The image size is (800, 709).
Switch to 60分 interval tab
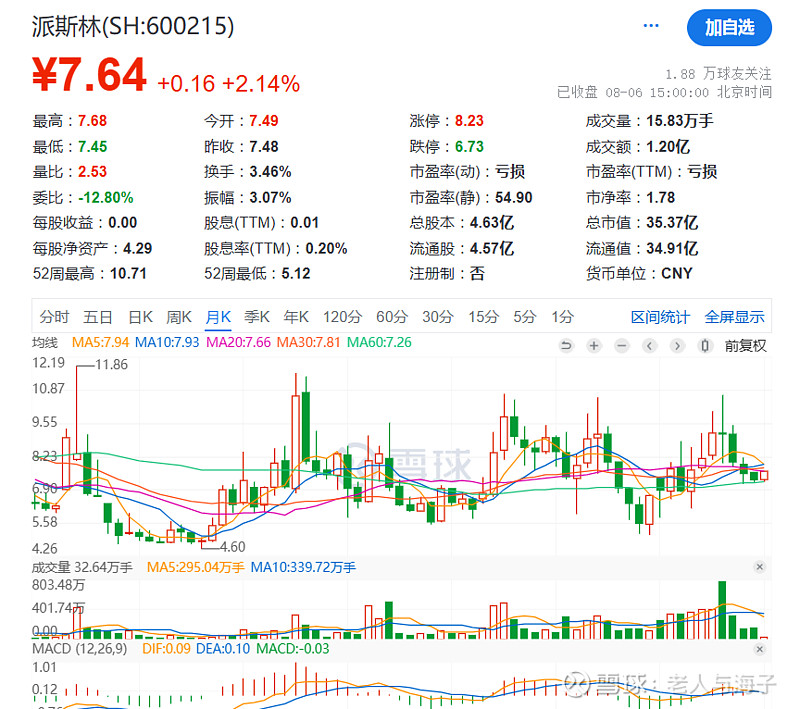[x=392, y=317]
